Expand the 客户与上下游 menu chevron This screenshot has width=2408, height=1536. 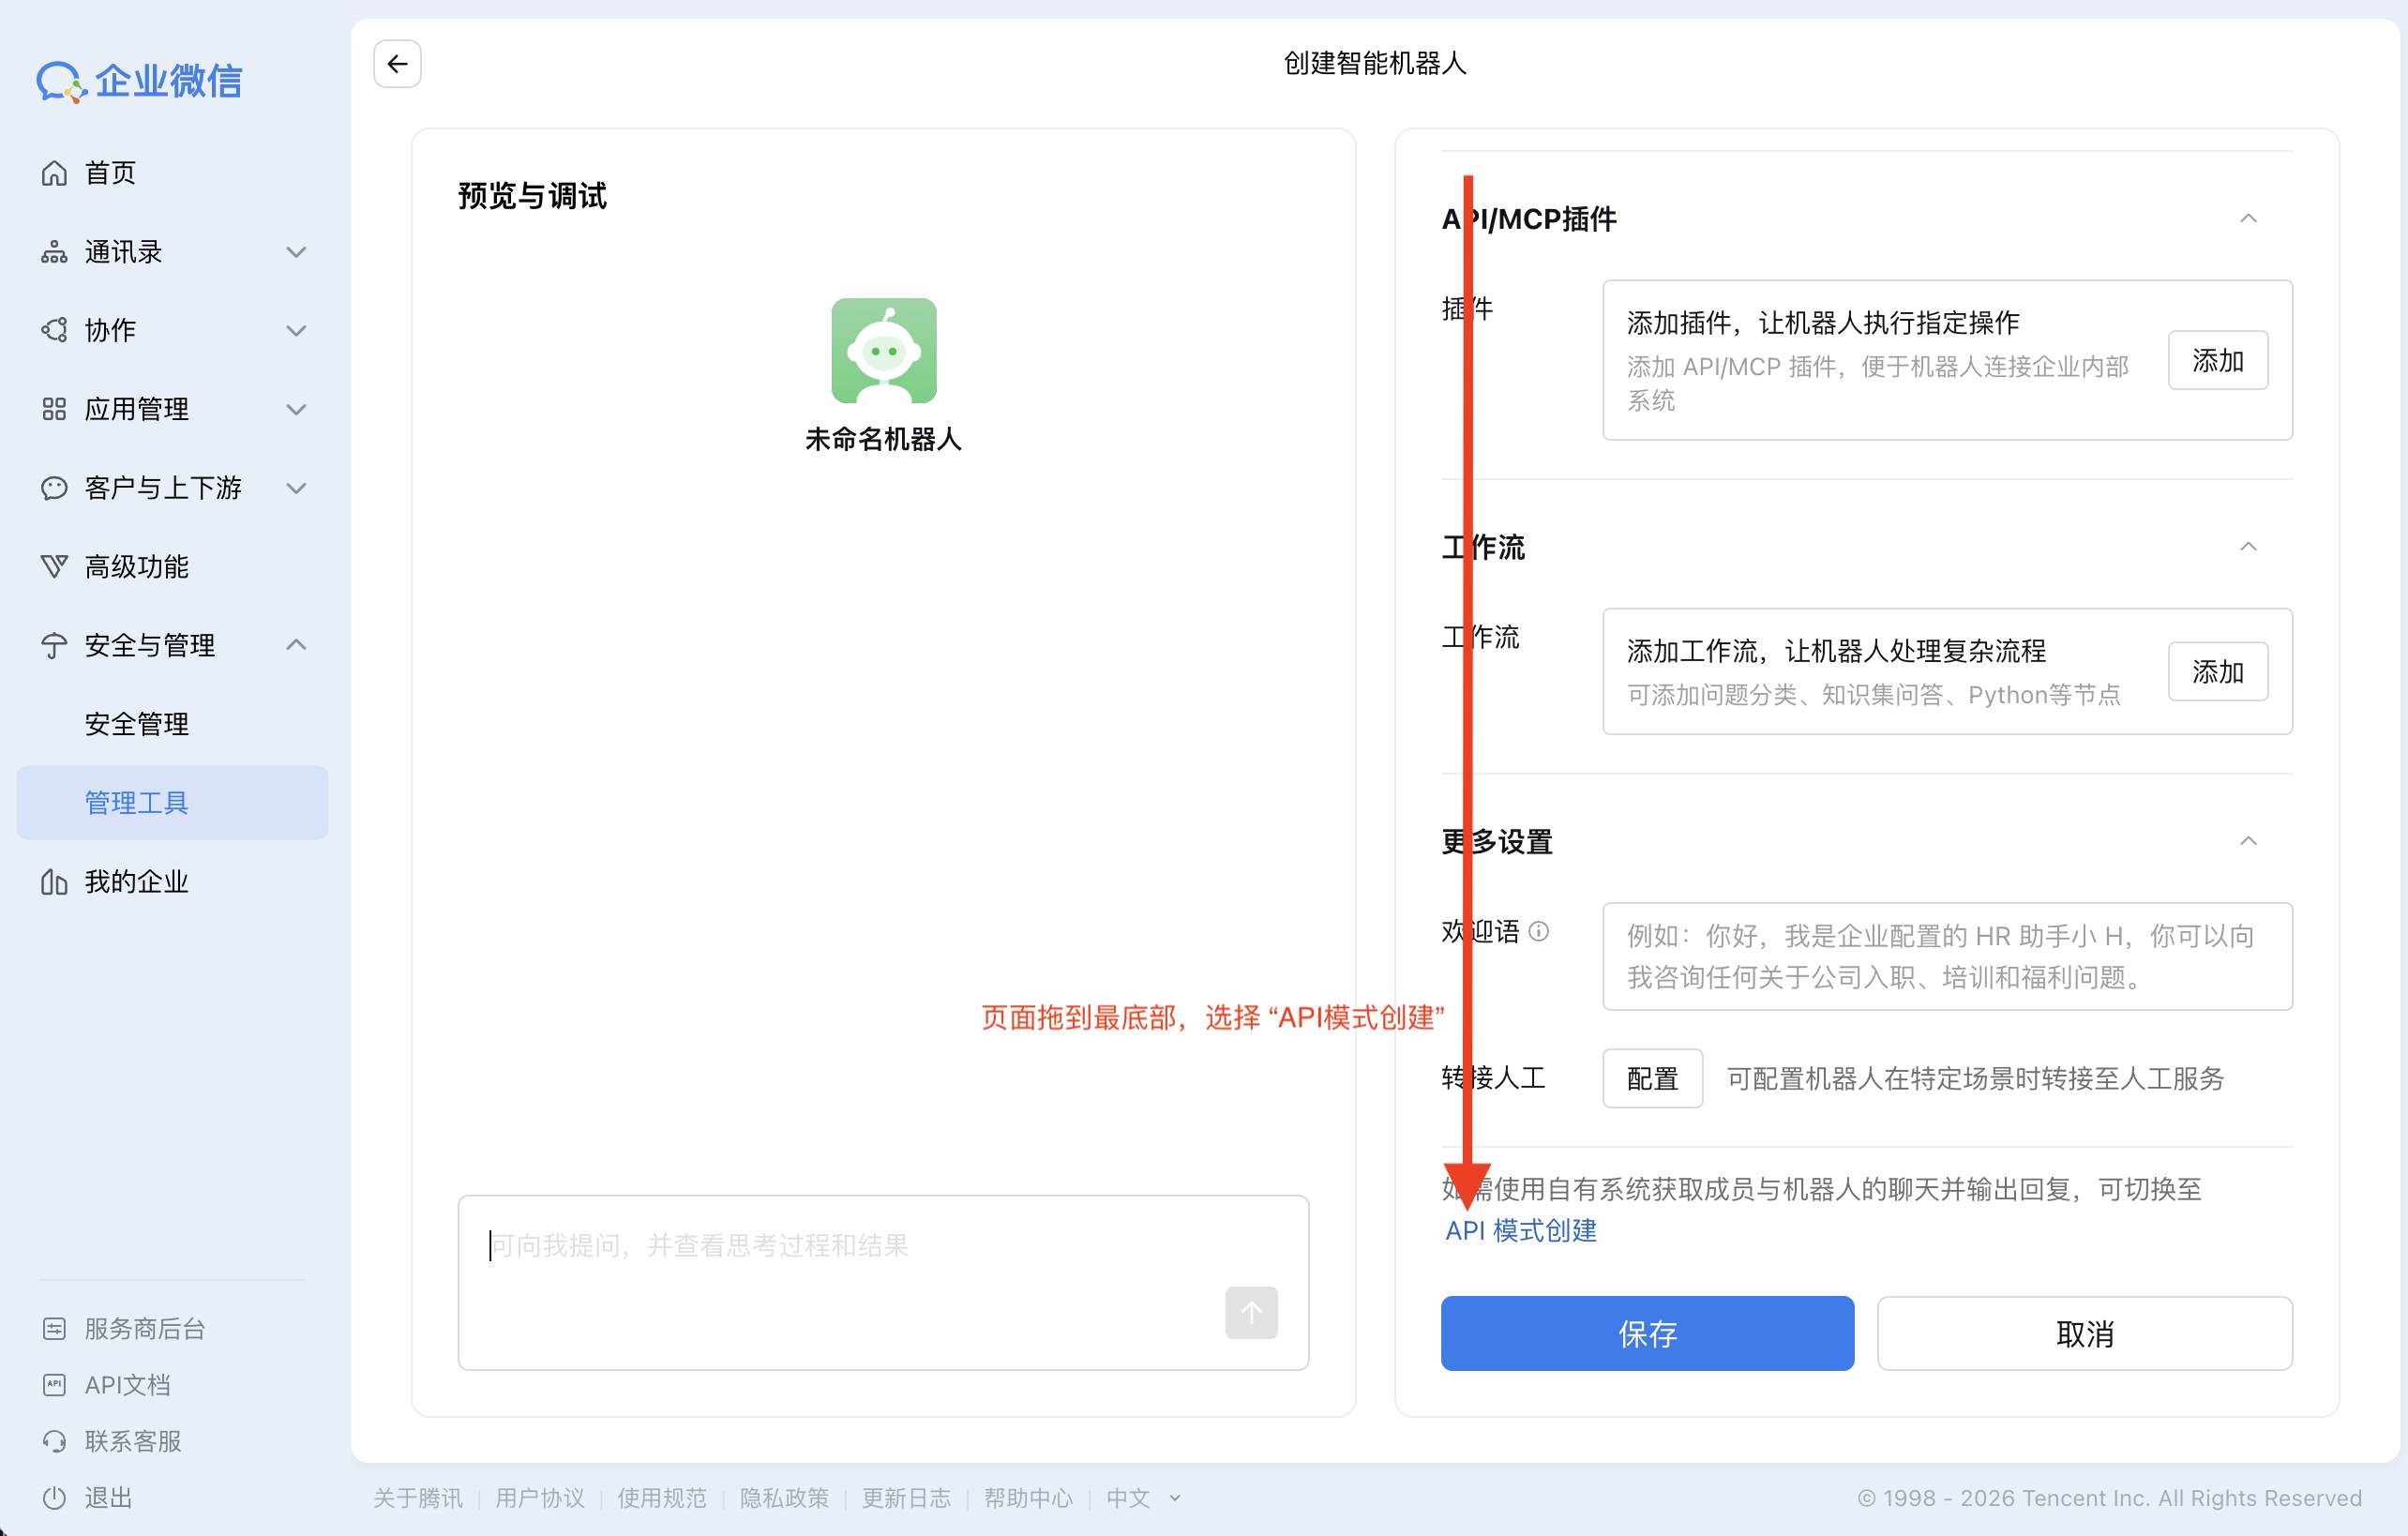point(296,488)
